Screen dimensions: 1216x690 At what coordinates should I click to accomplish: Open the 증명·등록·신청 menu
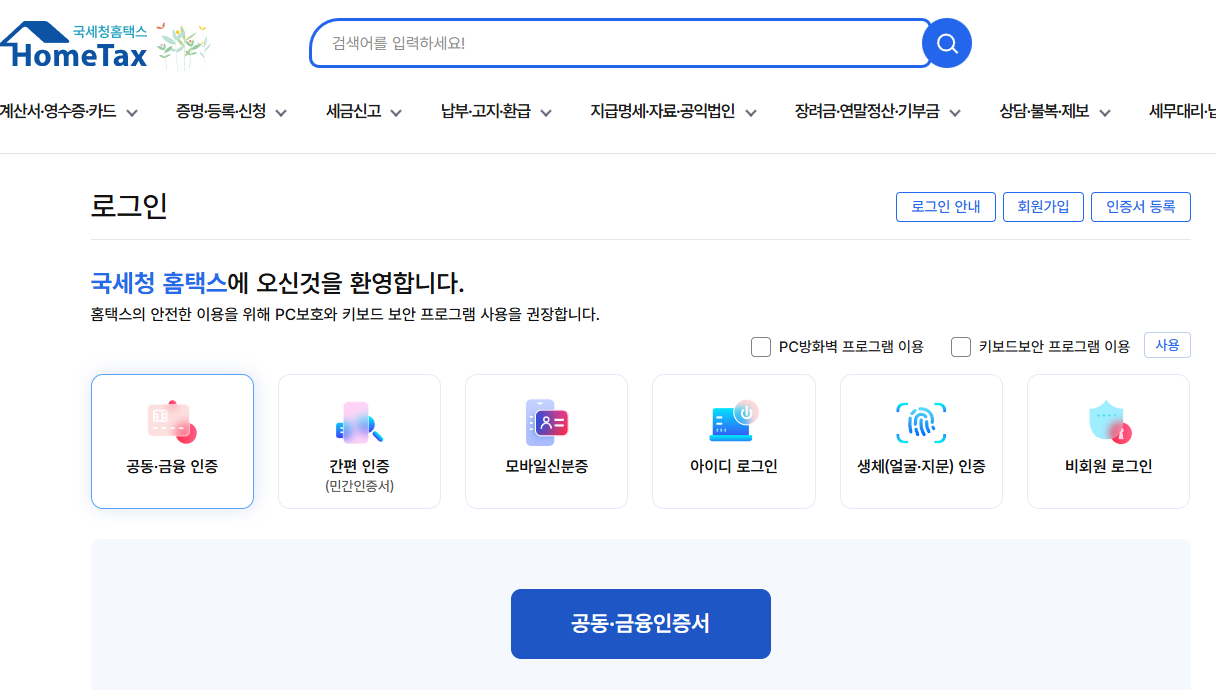click(x=231, y=112)
